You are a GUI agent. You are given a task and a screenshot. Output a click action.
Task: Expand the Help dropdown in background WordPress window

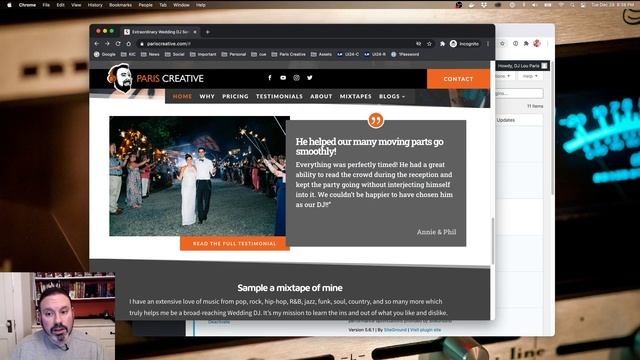[530, 76]
